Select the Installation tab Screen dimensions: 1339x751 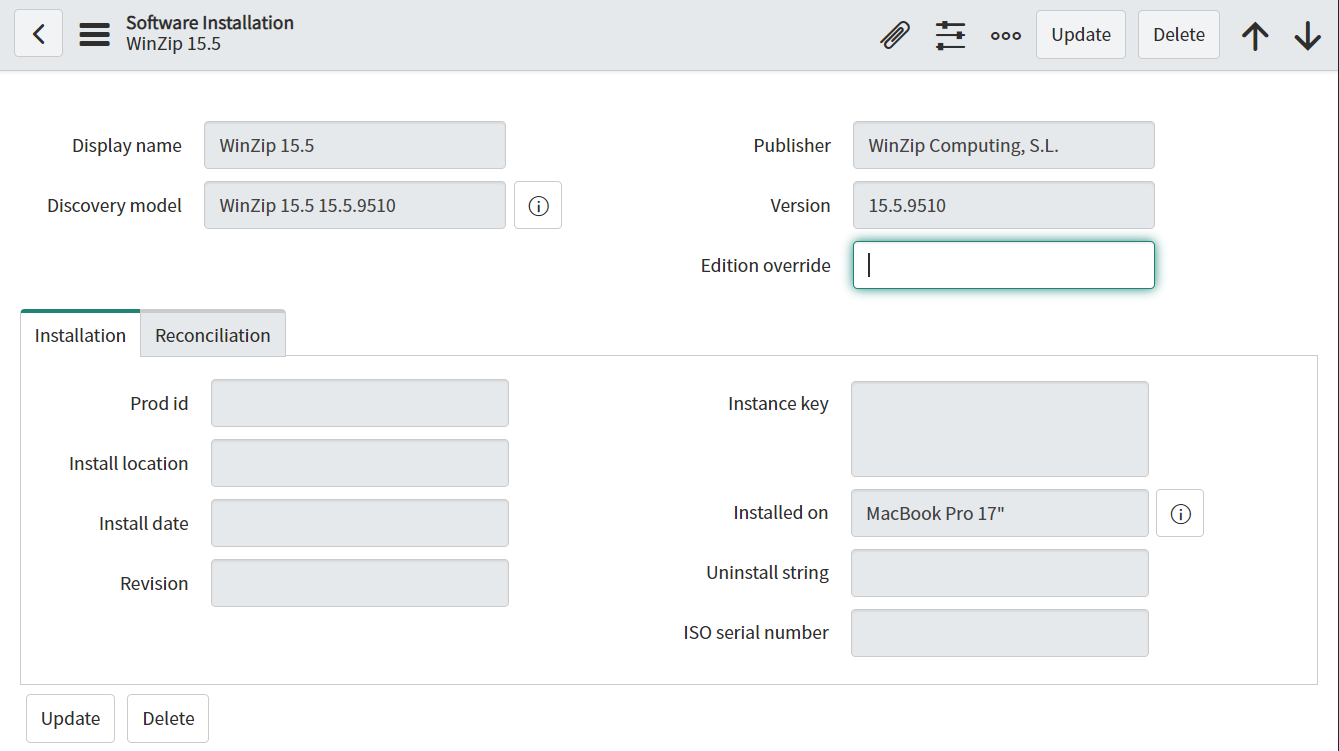[79, 335]
